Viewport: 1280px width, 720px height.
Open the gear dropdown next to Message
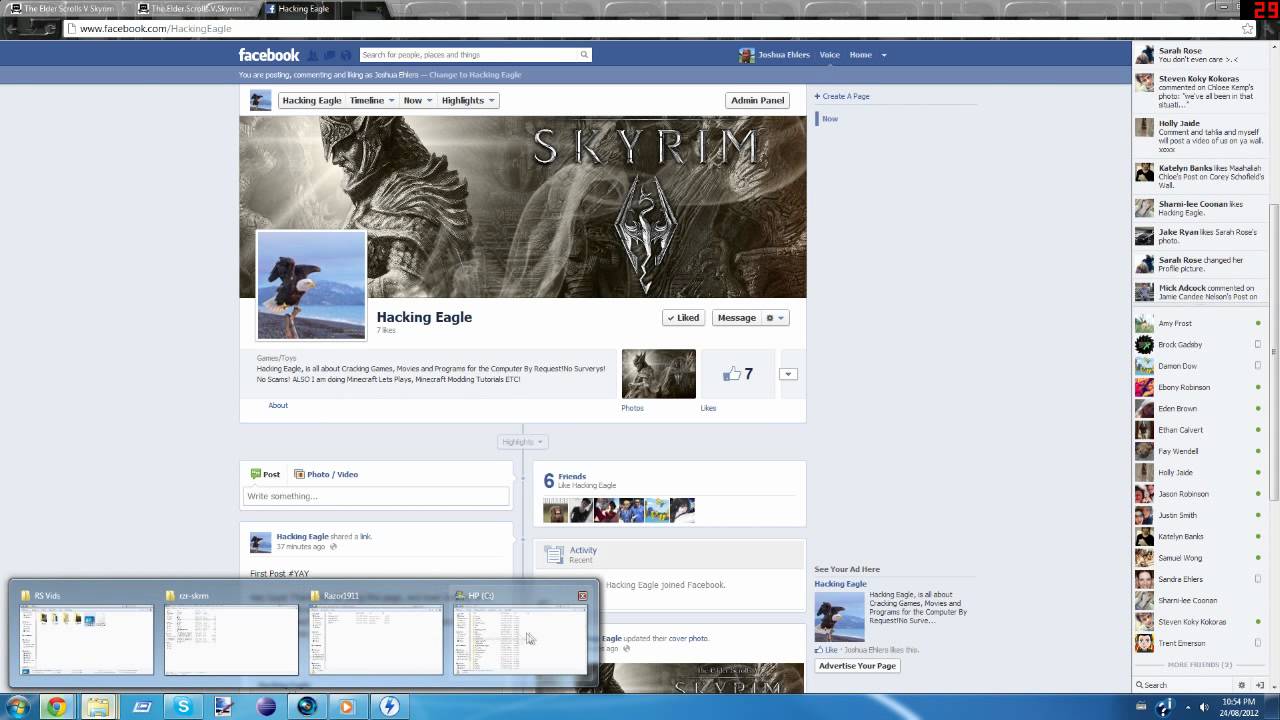tap(776, 318)
